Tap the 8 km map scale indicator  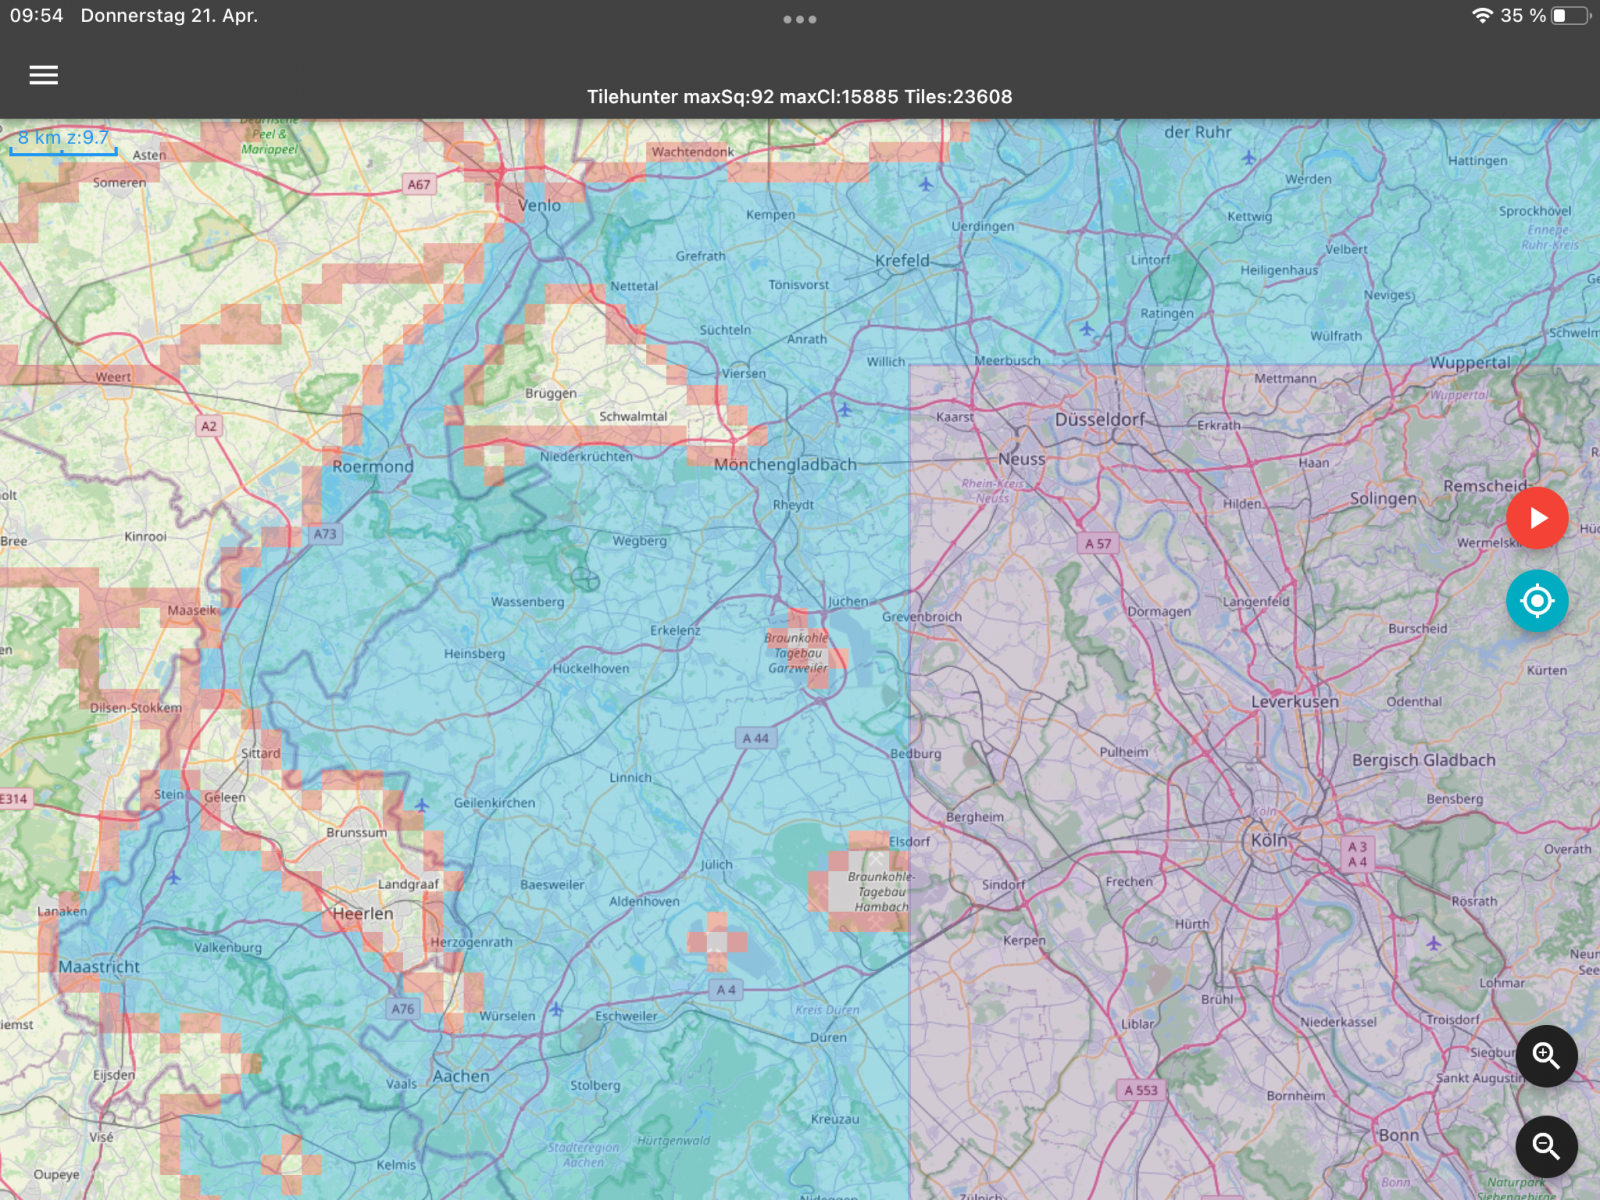click(63, 140)
